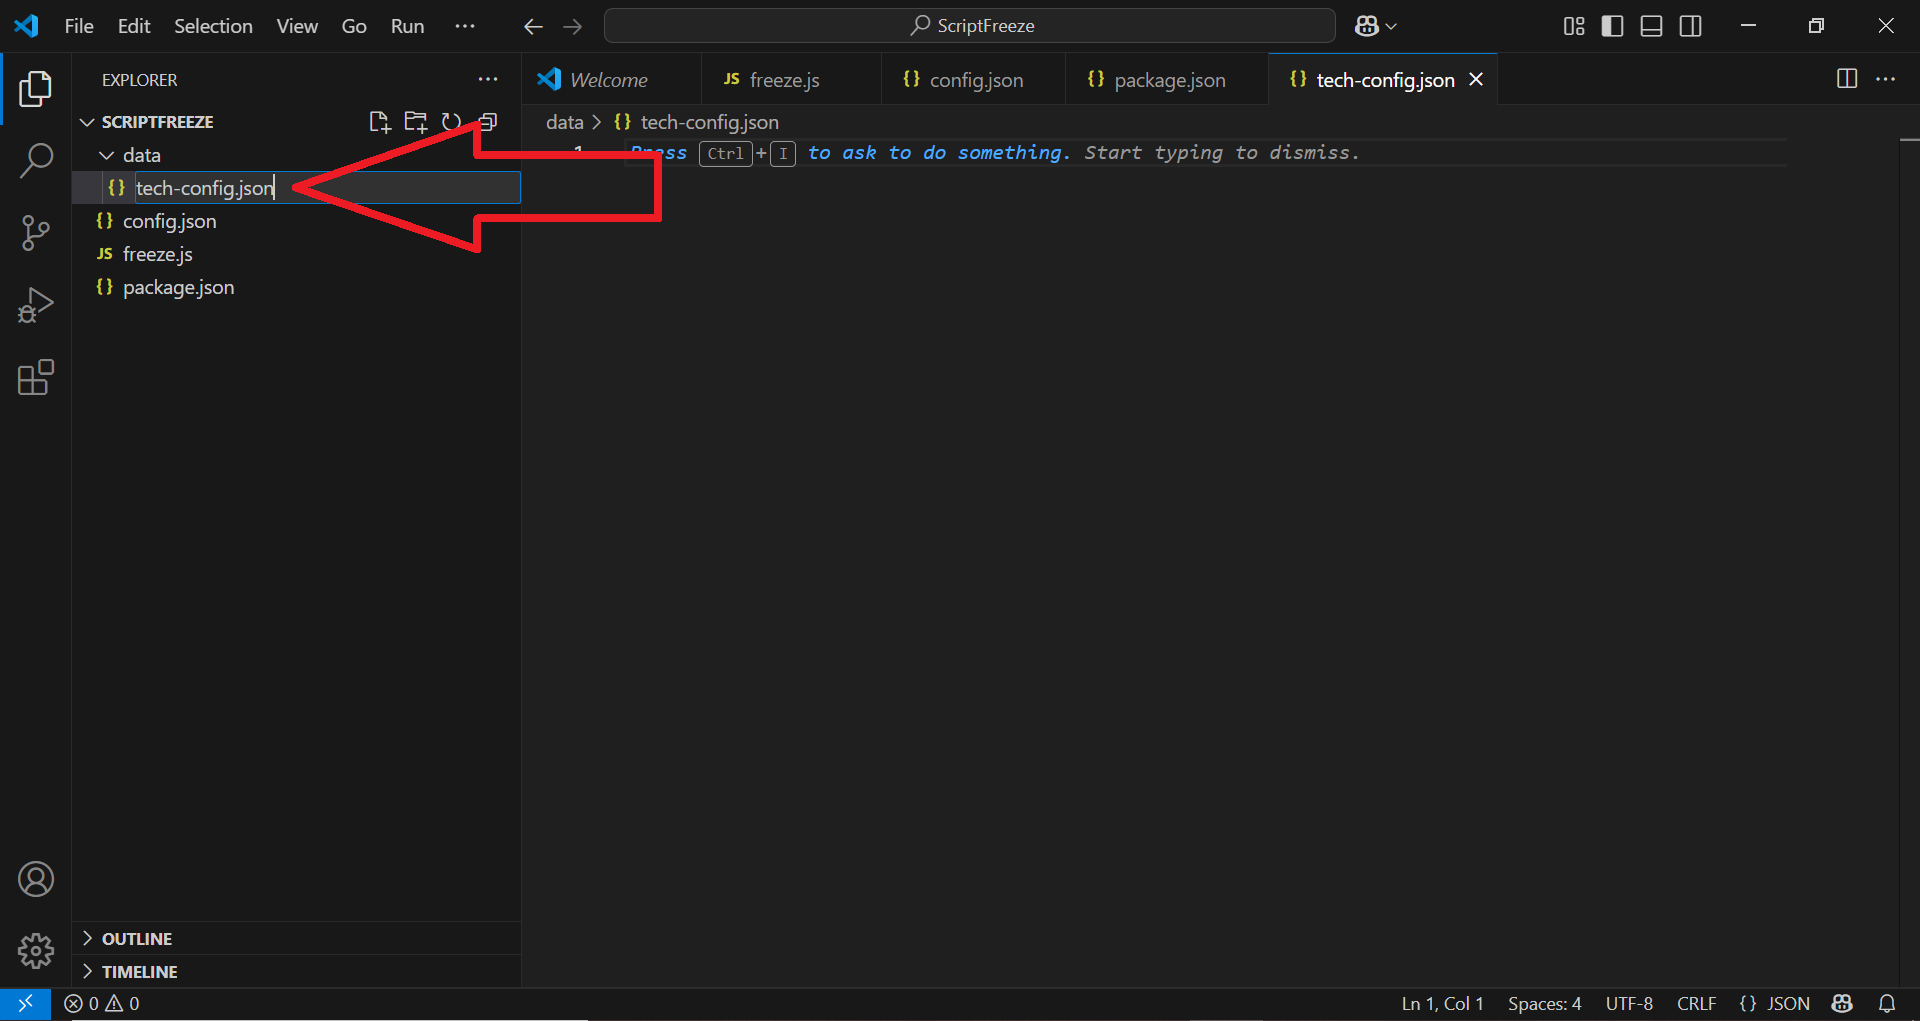Viewport: 1920px width, 1021px height.
Task: Click Copilot status icon in status bar
Action: (1842, 1003)
